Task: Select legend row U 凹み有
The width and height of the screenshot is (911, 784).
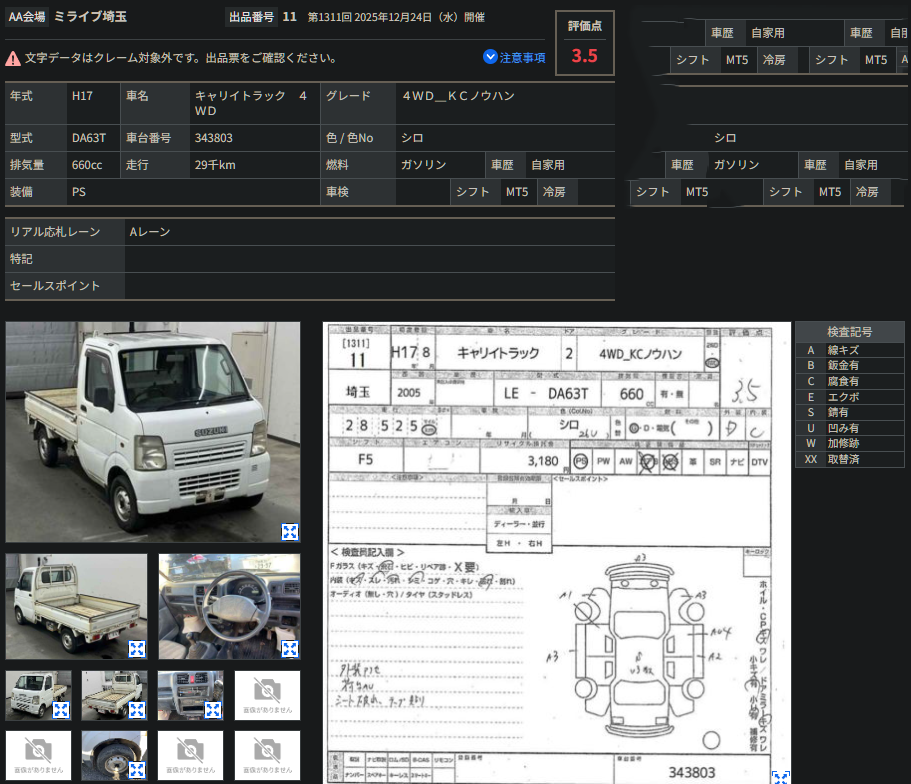Action: 849,428
